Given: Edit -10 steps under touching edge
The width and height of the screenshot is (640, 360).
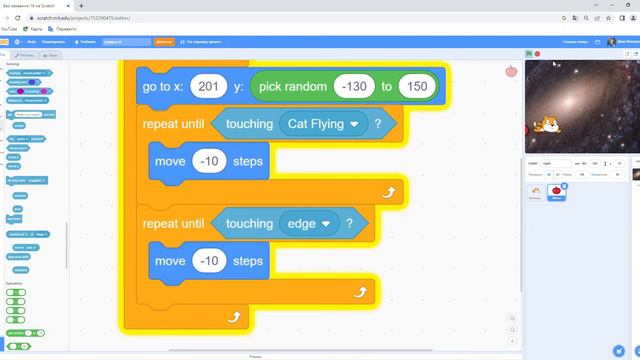Looking at the screenshot, I should pos(209,261).
